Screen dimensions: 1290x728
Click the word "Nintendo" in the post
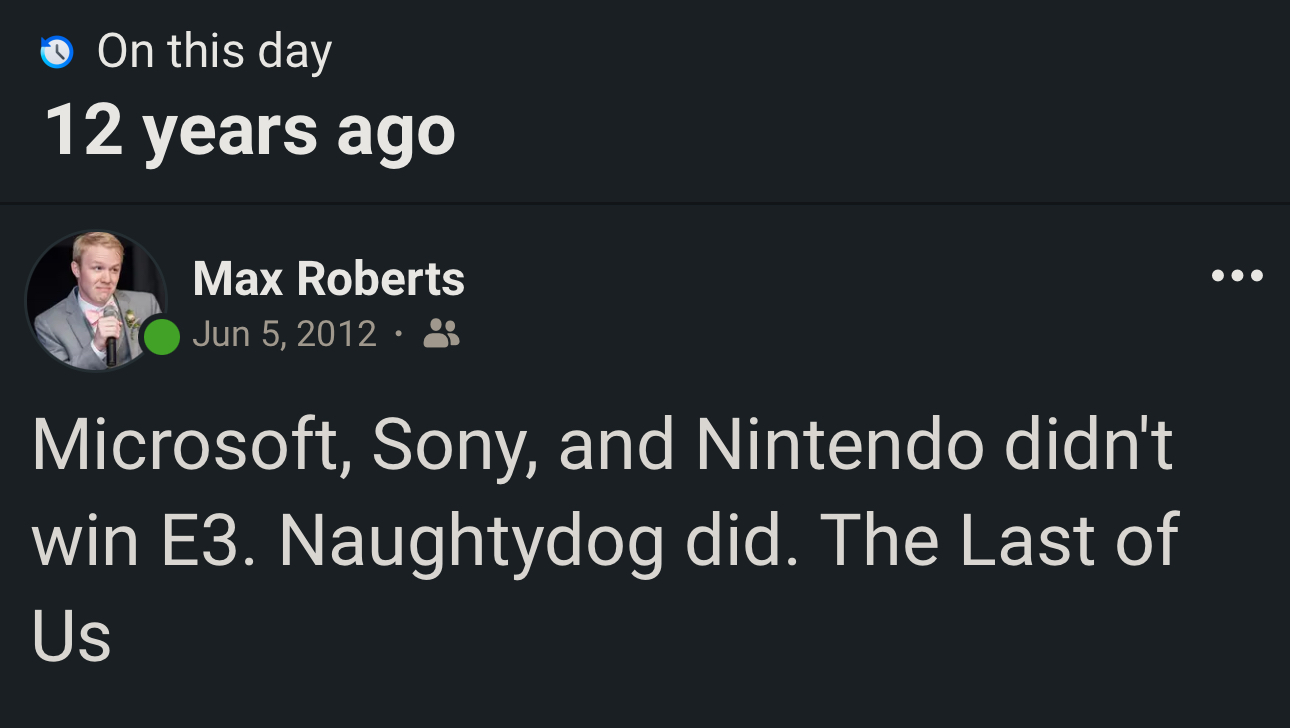840,443
